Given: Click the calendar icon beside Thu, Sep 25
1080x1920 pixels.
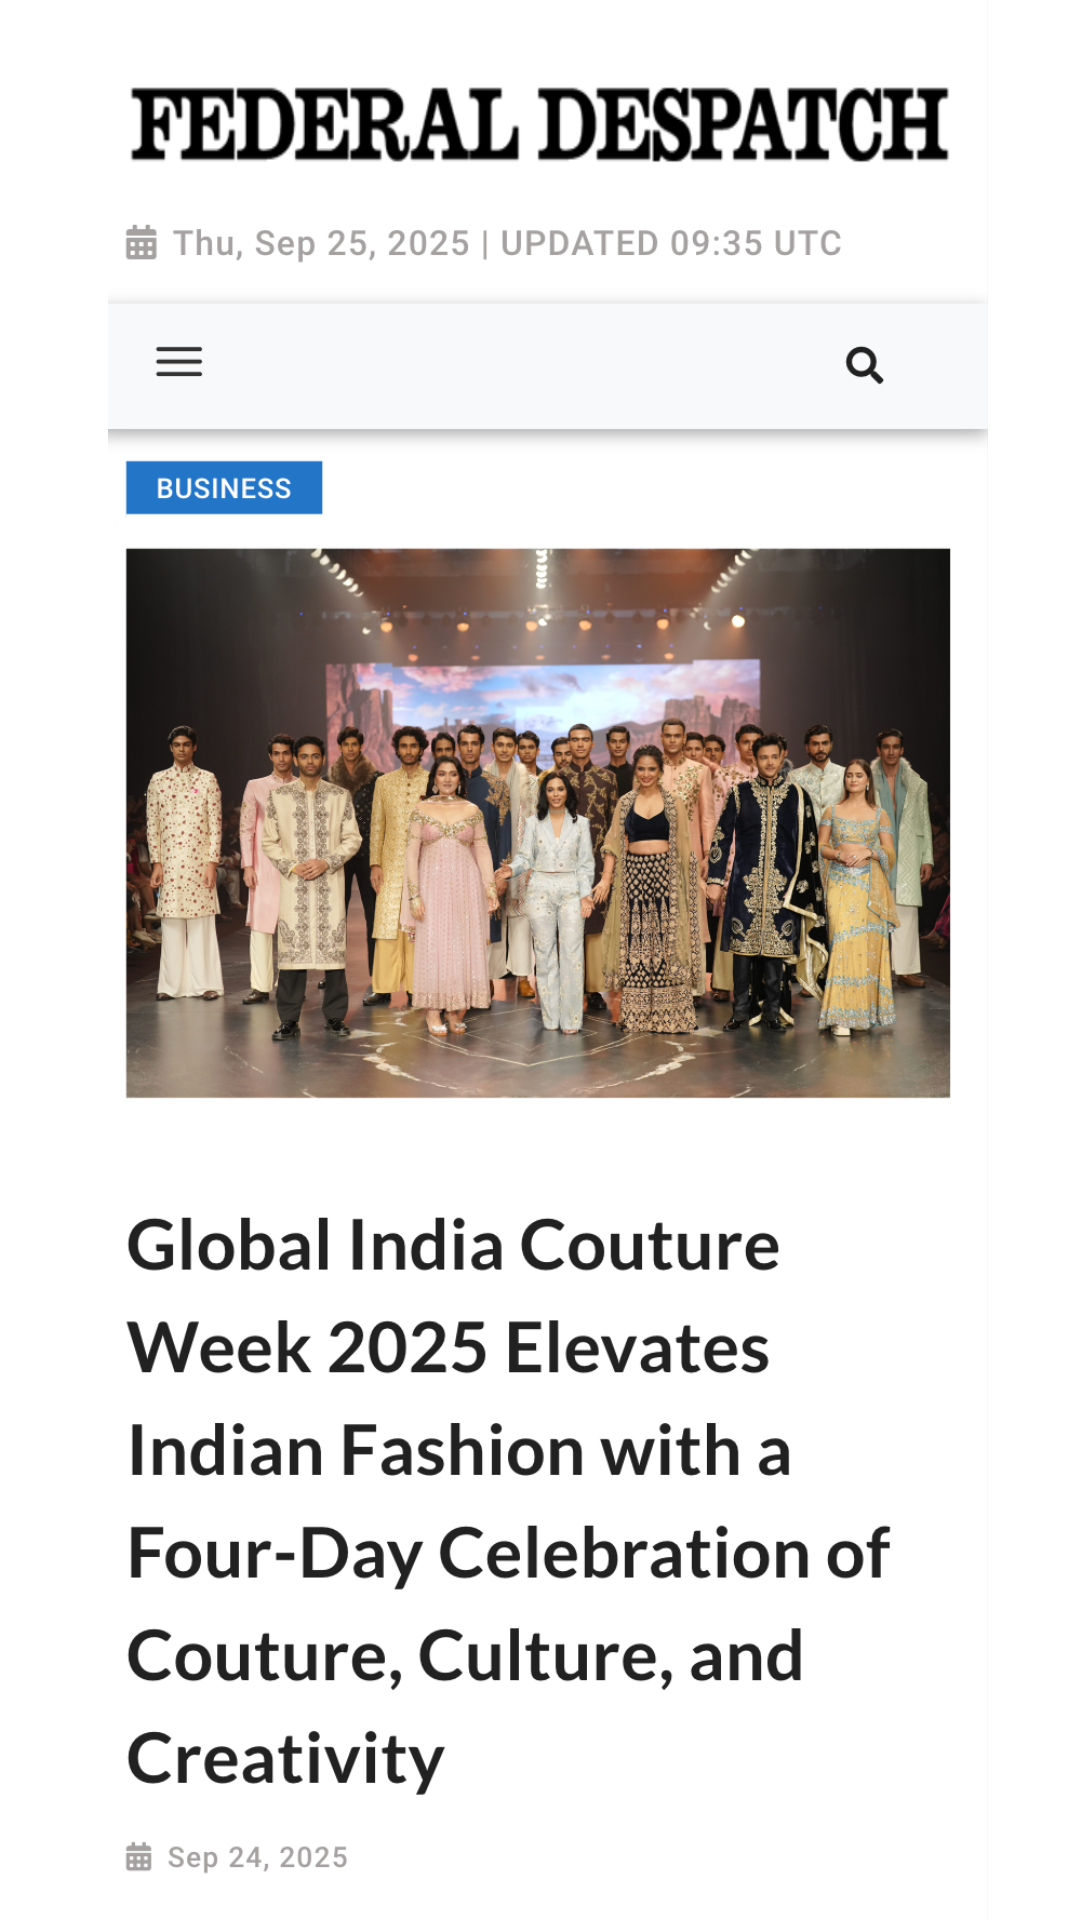Looking at the screenshot, I should click(x=141, y=243).
